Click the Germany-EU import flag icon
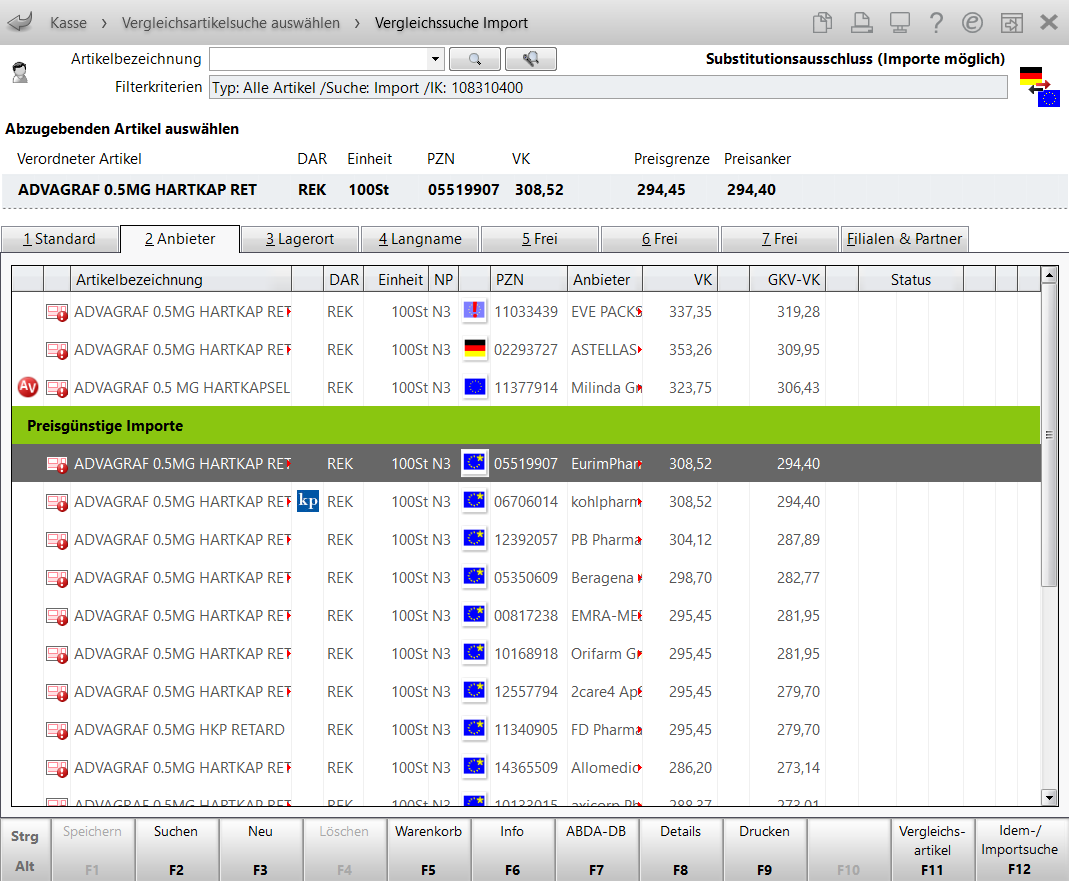Screen dimensions: 1069x881 [1040, 87]
